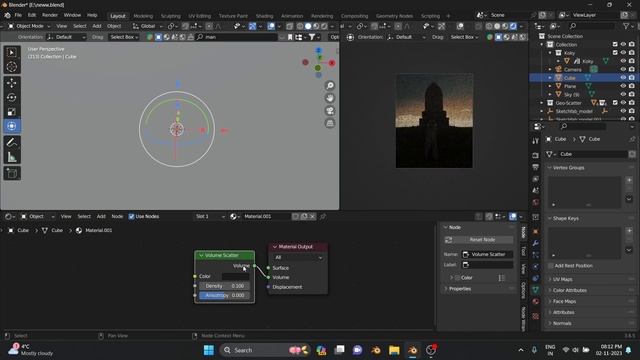Viewport: 640px width, 360px height.
Task: Unlink Material.001 with the X icon
Action: pos(312,216)
